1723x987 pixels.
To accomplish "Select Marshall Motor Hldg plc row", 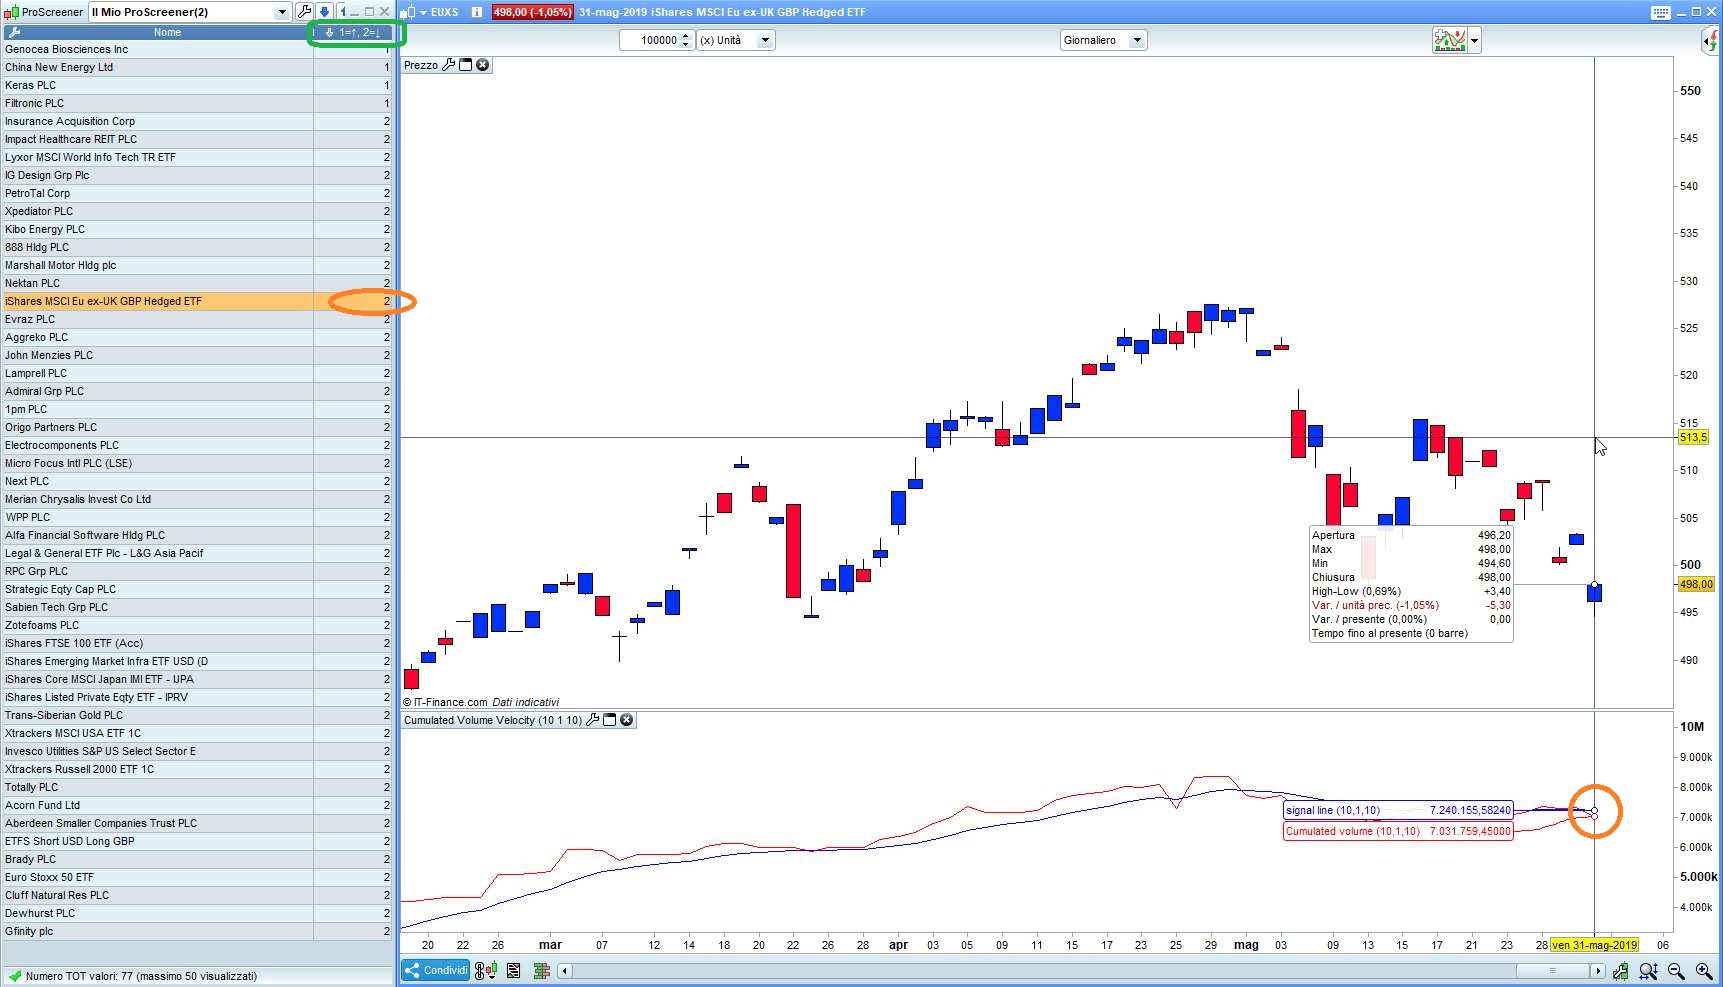I will (x=197, y=265).
